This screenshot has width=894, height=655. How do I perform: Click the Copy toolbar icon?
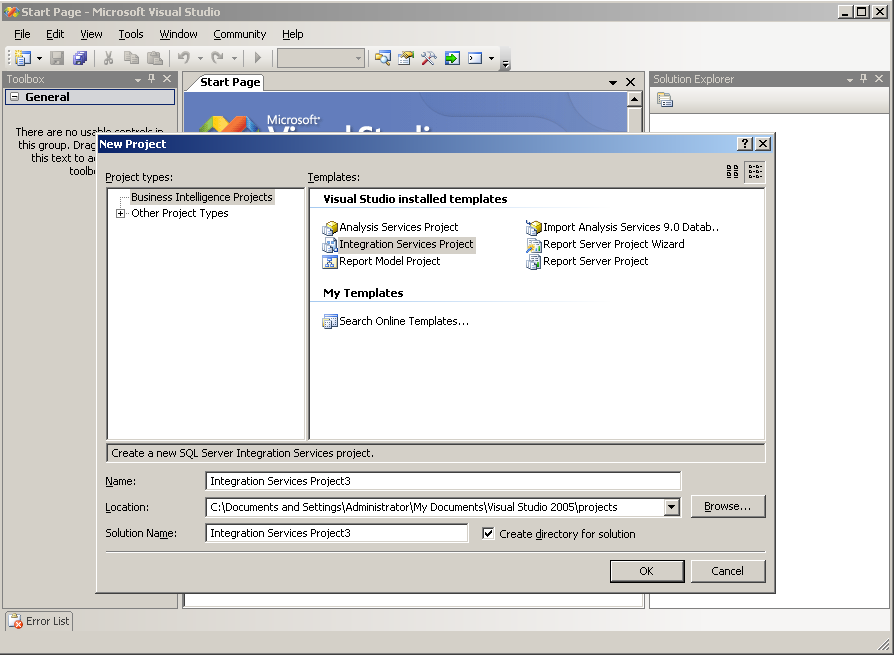(132, 58)
